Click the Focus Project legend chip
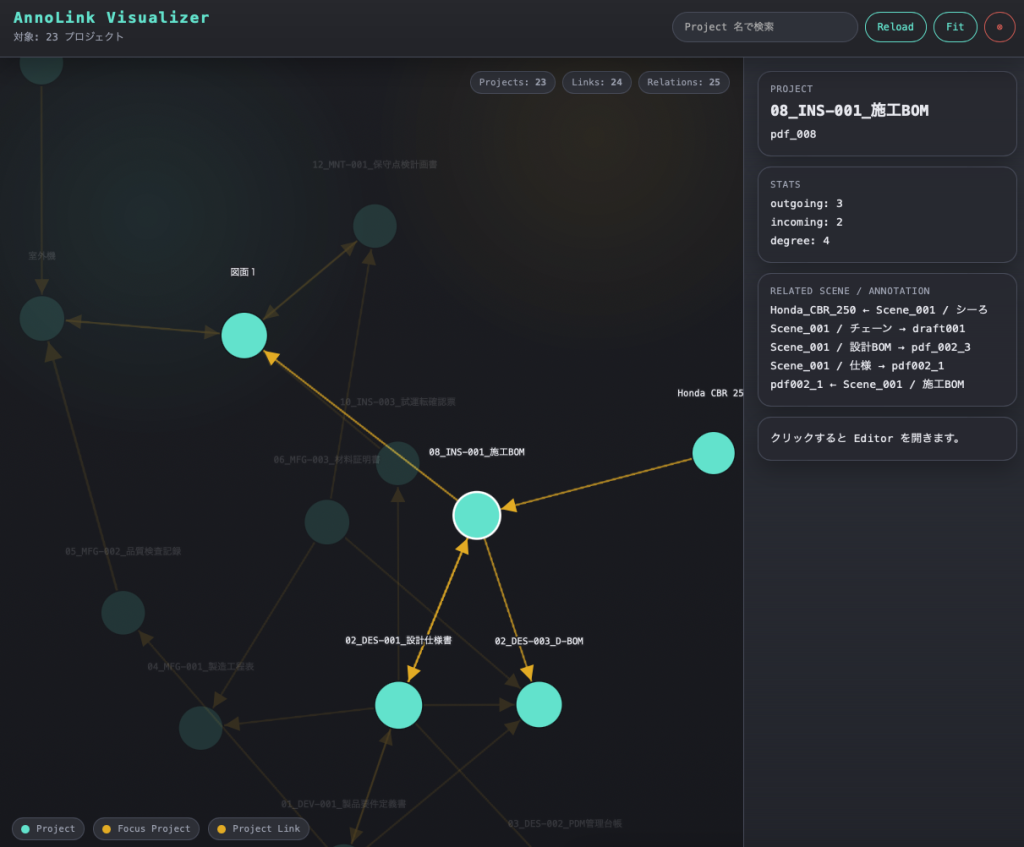Viewport: 1024px width, 847px height. click(x=146, y=829)
